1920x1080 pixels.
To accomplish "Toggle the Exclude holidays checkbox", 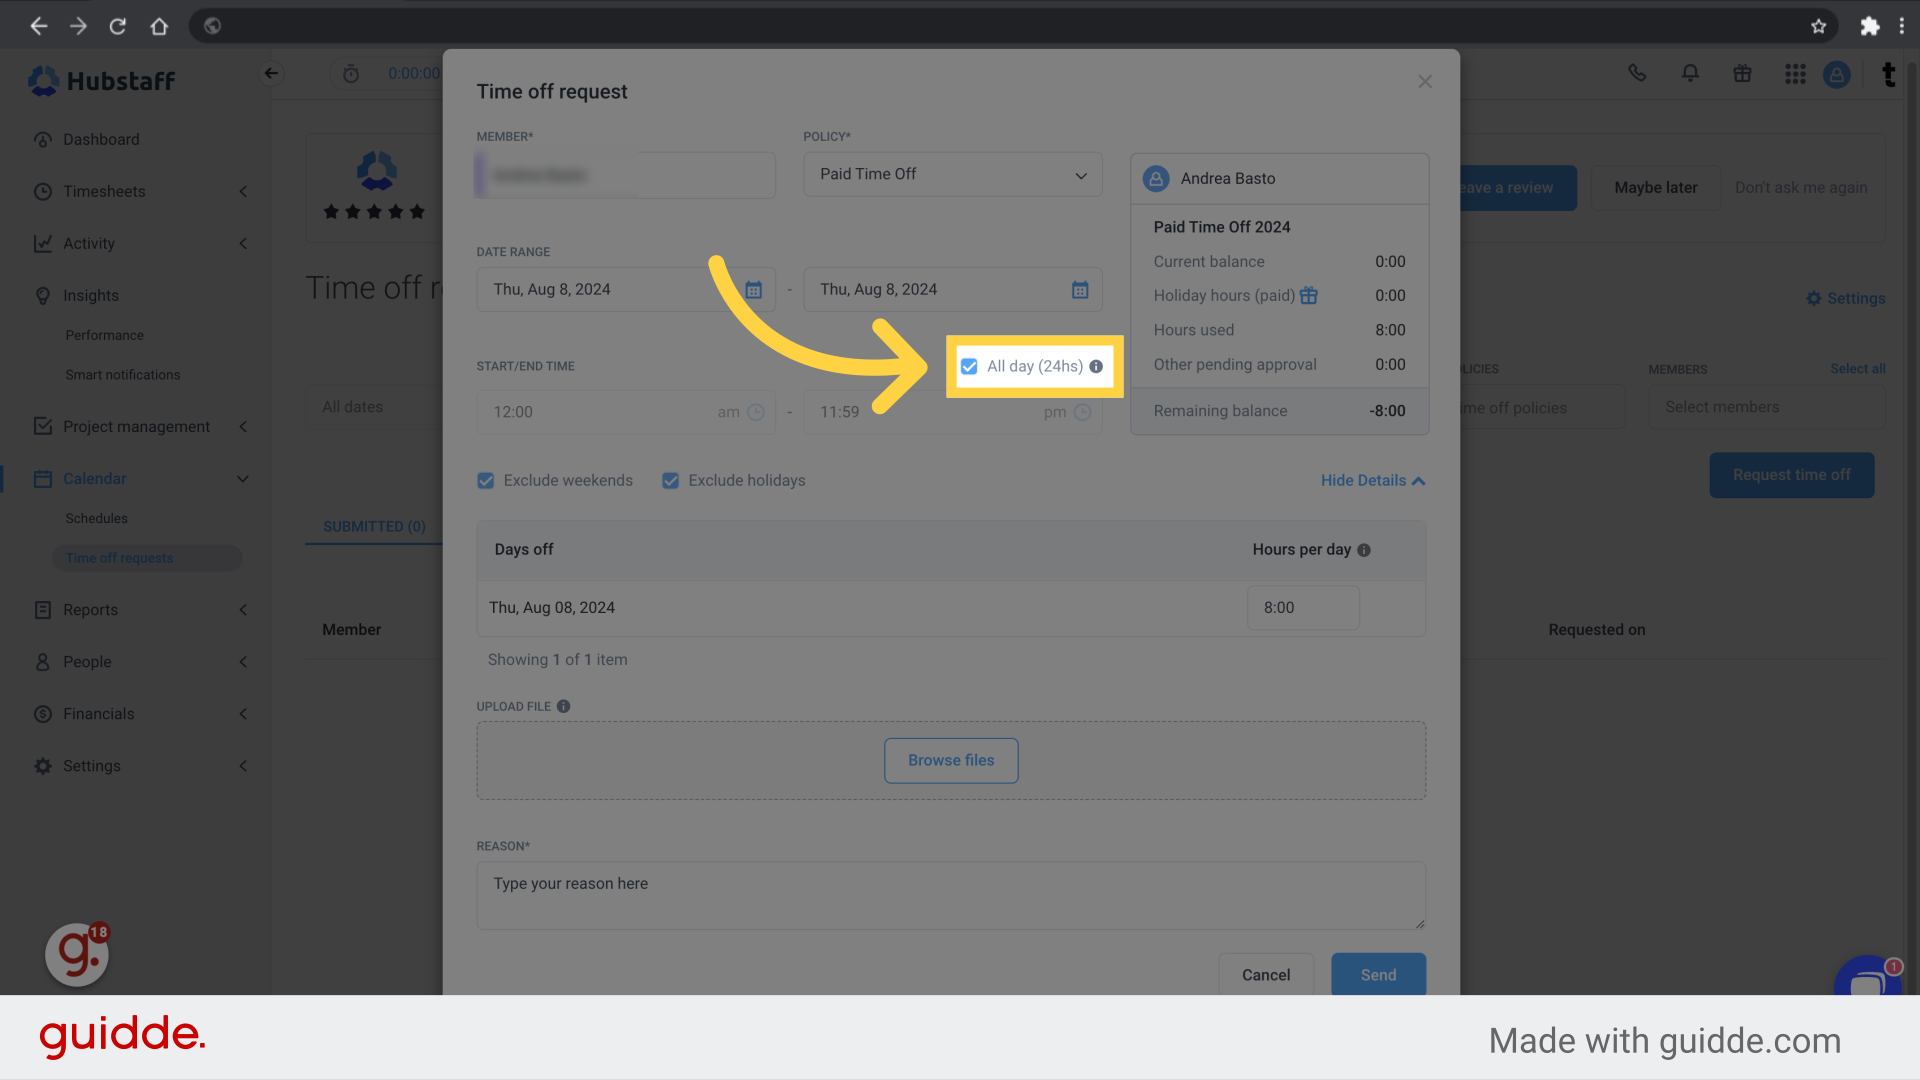I will point(671,481).
